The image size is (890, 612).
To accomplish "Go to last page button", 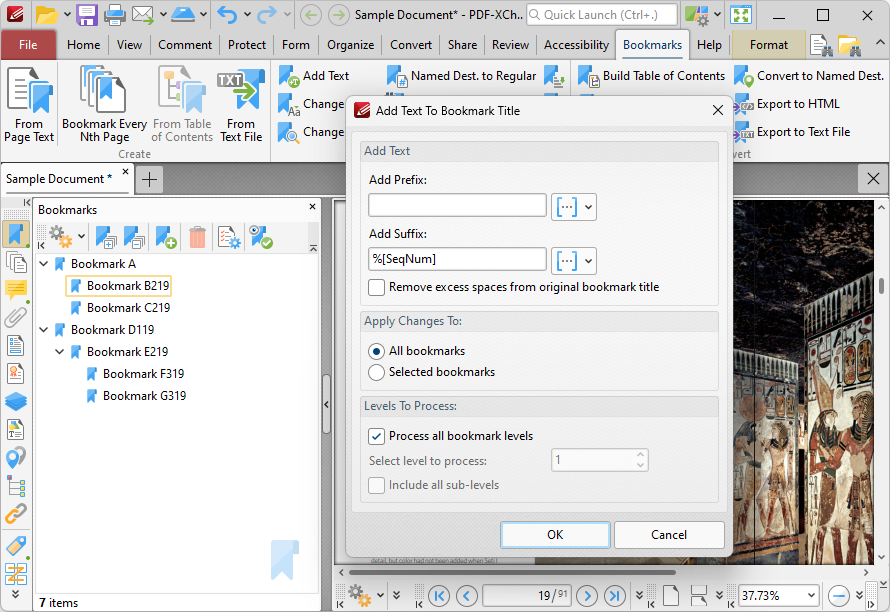I will (x=615, y=596).
